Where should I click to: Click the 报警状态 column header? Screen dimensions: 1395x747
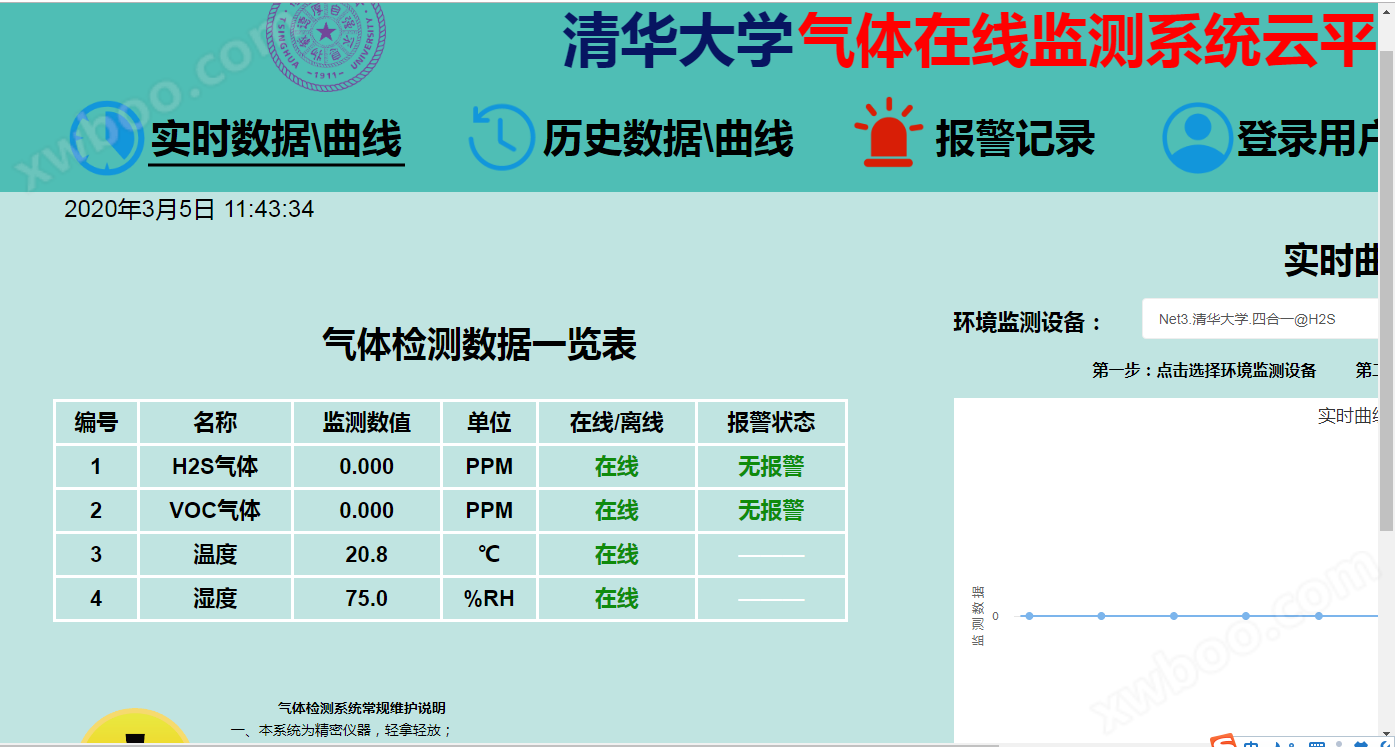point(771,423)
